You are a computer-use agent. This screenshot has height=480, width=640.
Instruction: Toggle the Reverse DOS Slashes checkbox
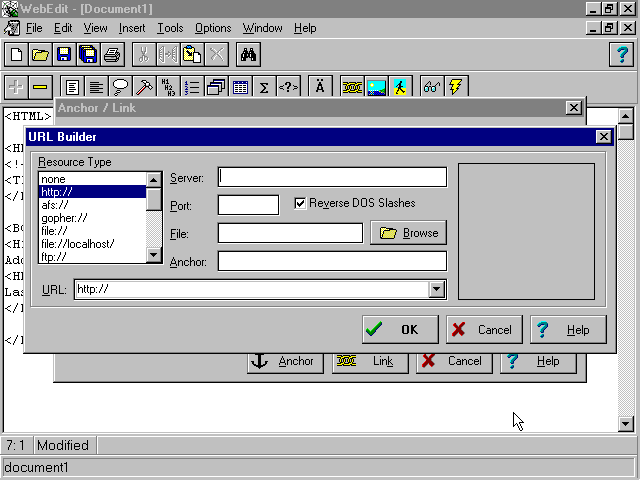[x=300, y=203]
